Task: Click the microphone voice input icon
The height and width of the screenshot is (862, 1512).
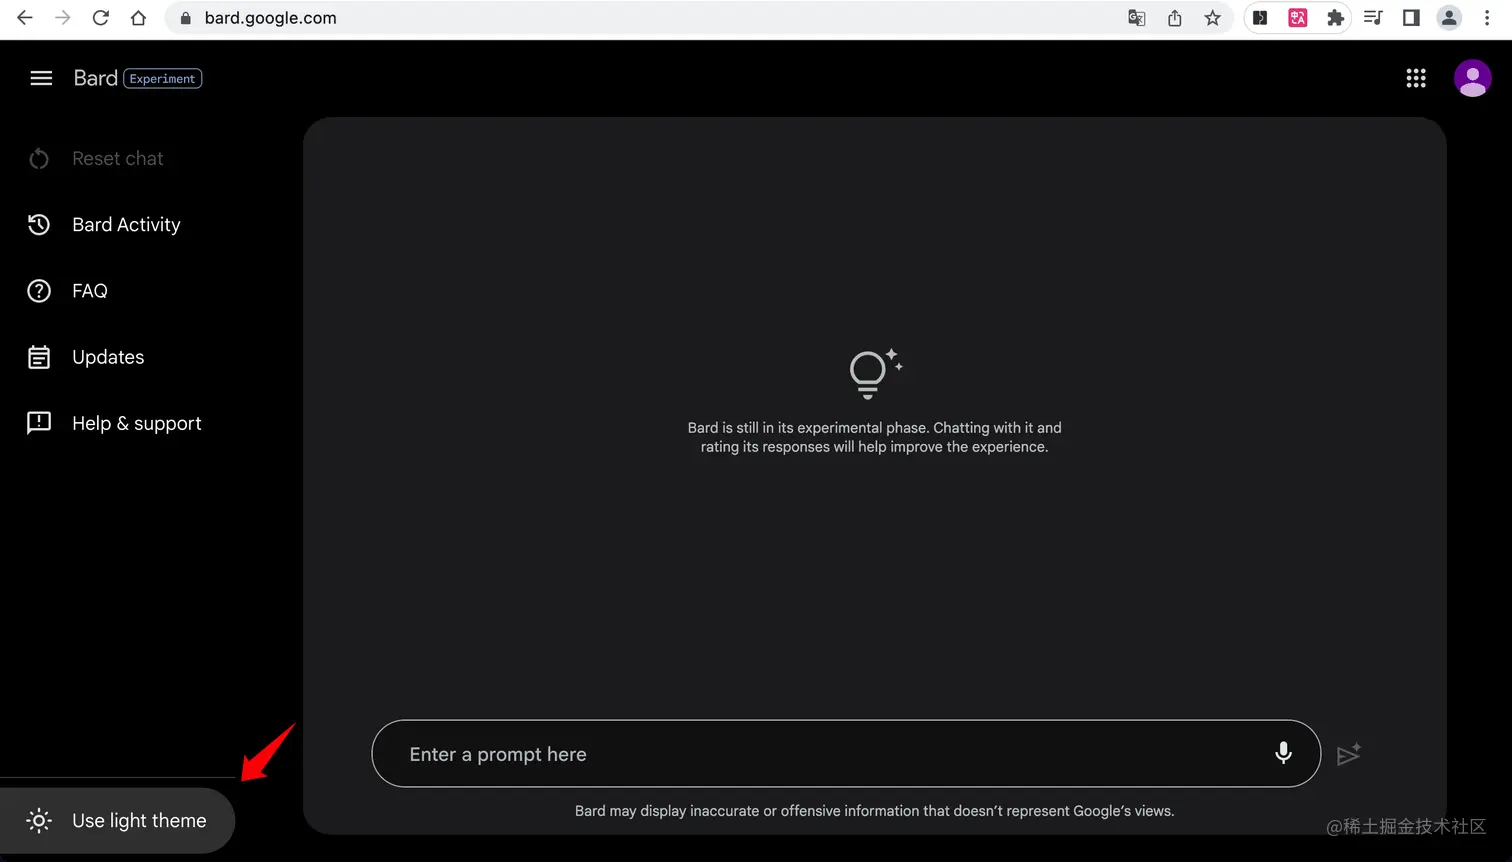Action: [1283, 753]
